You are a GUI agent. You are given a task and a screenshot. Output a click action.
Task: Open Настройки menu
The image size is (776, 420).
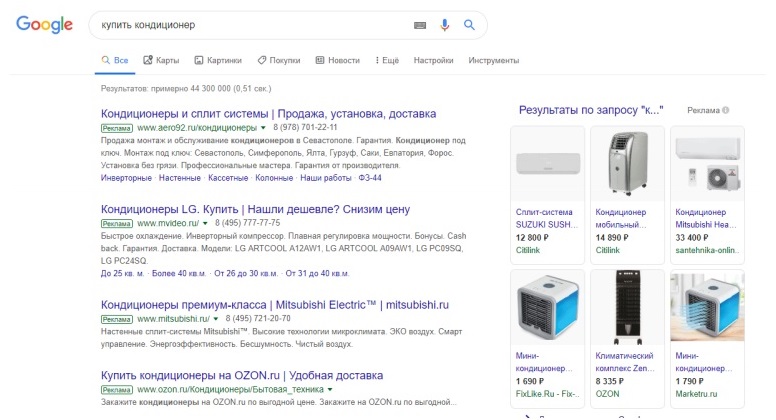point(434,60)
